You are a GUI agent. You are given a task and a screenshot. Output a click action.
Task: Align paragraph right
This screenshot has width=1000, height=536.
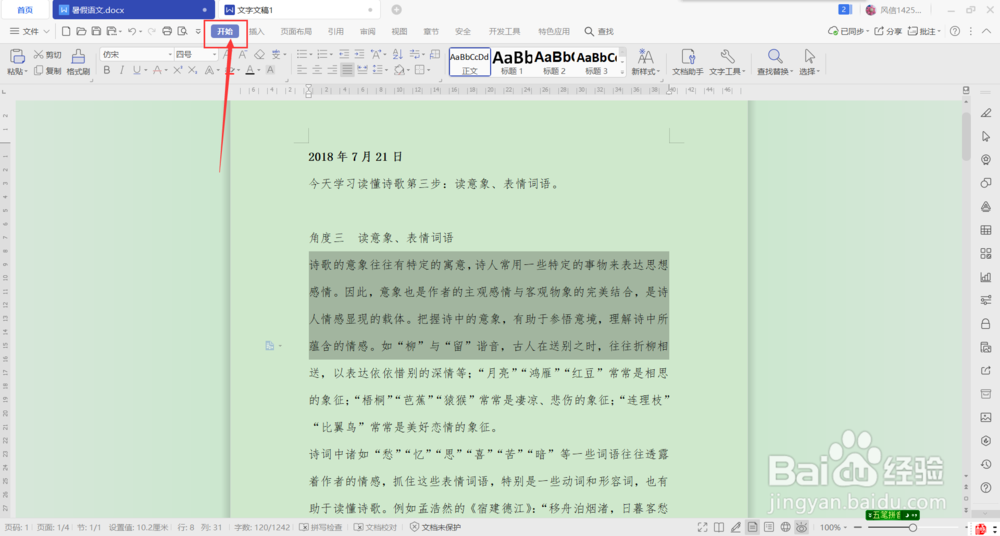332,70
